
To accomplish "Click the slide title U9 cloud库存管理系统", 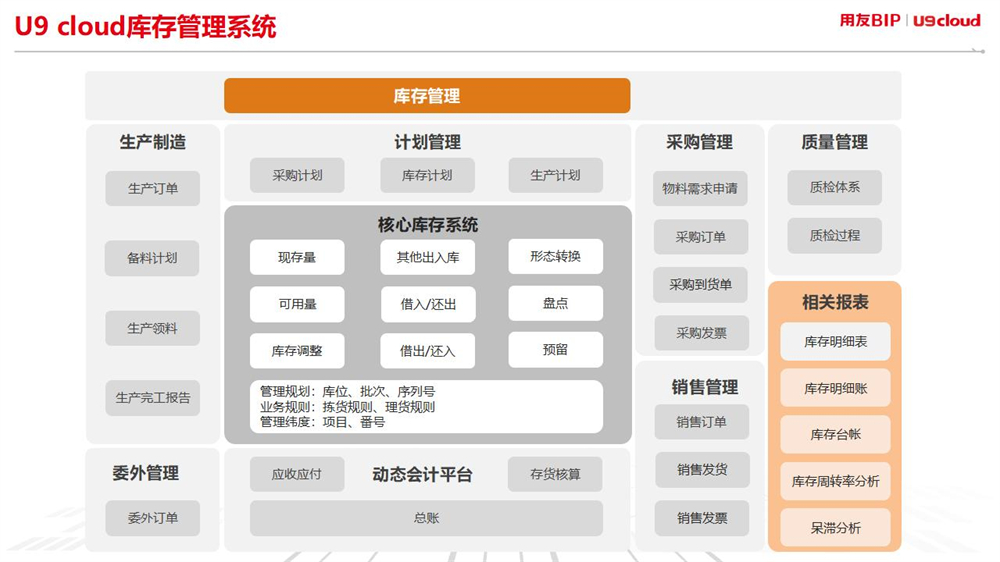I will point(145,26).
